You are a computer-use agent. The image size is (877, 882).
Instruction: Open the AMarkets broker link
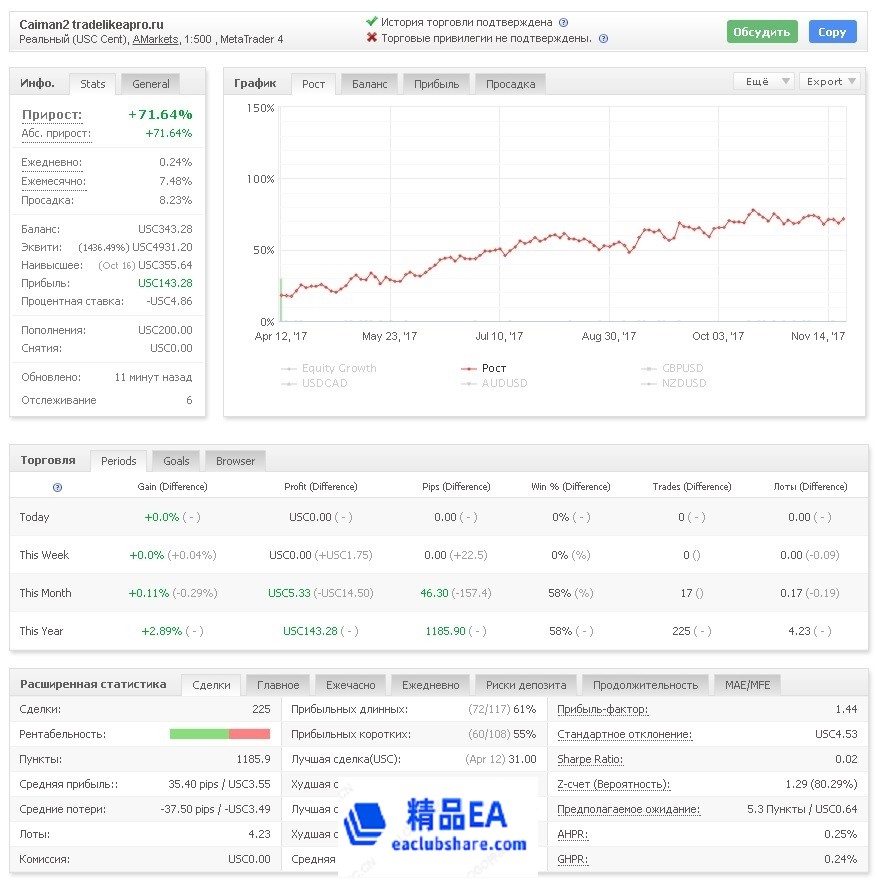[x=156, y=39]
